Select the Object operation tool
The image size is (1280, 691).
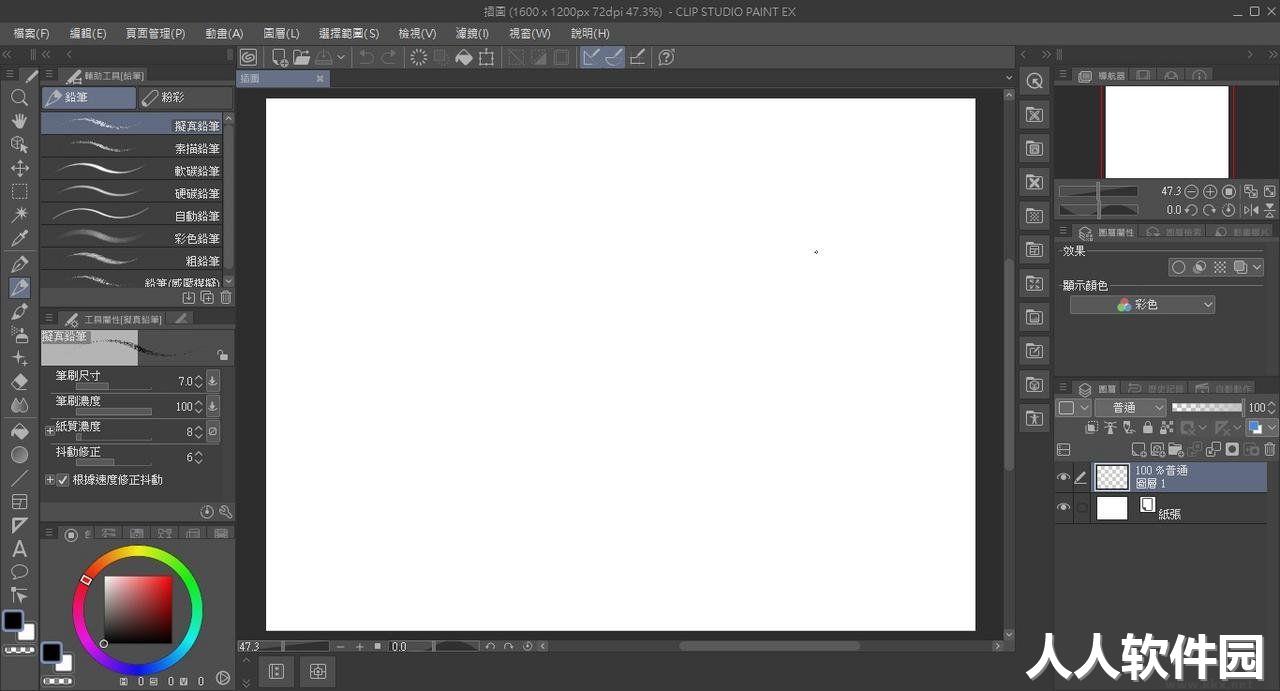click(19, 145)
